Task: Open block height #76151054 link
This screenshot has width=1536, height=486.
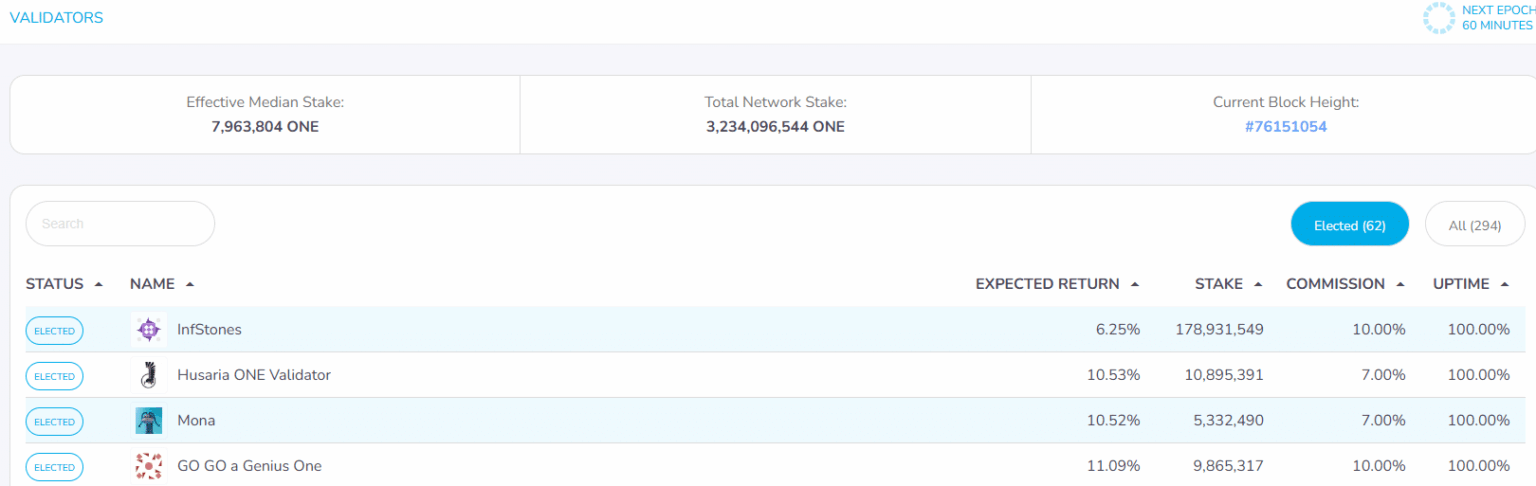Action: pyautogui.click(x=1285, y=127)
